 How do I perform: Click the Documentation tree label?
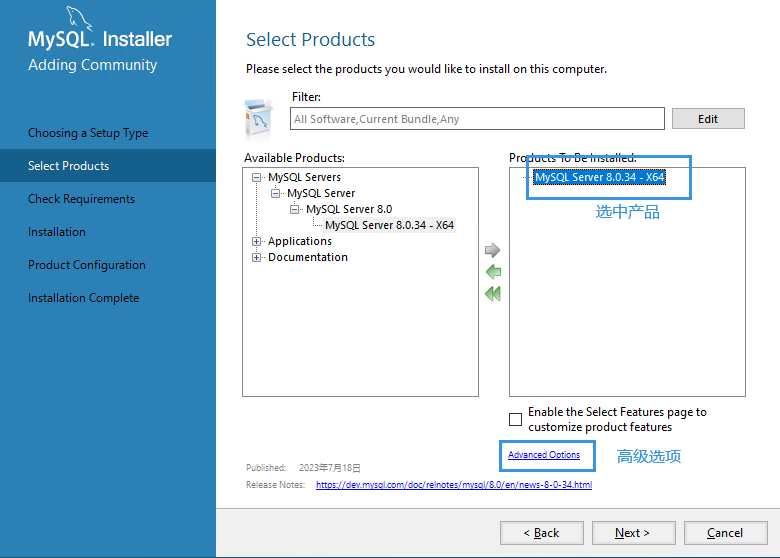click(x=308, y=257)
